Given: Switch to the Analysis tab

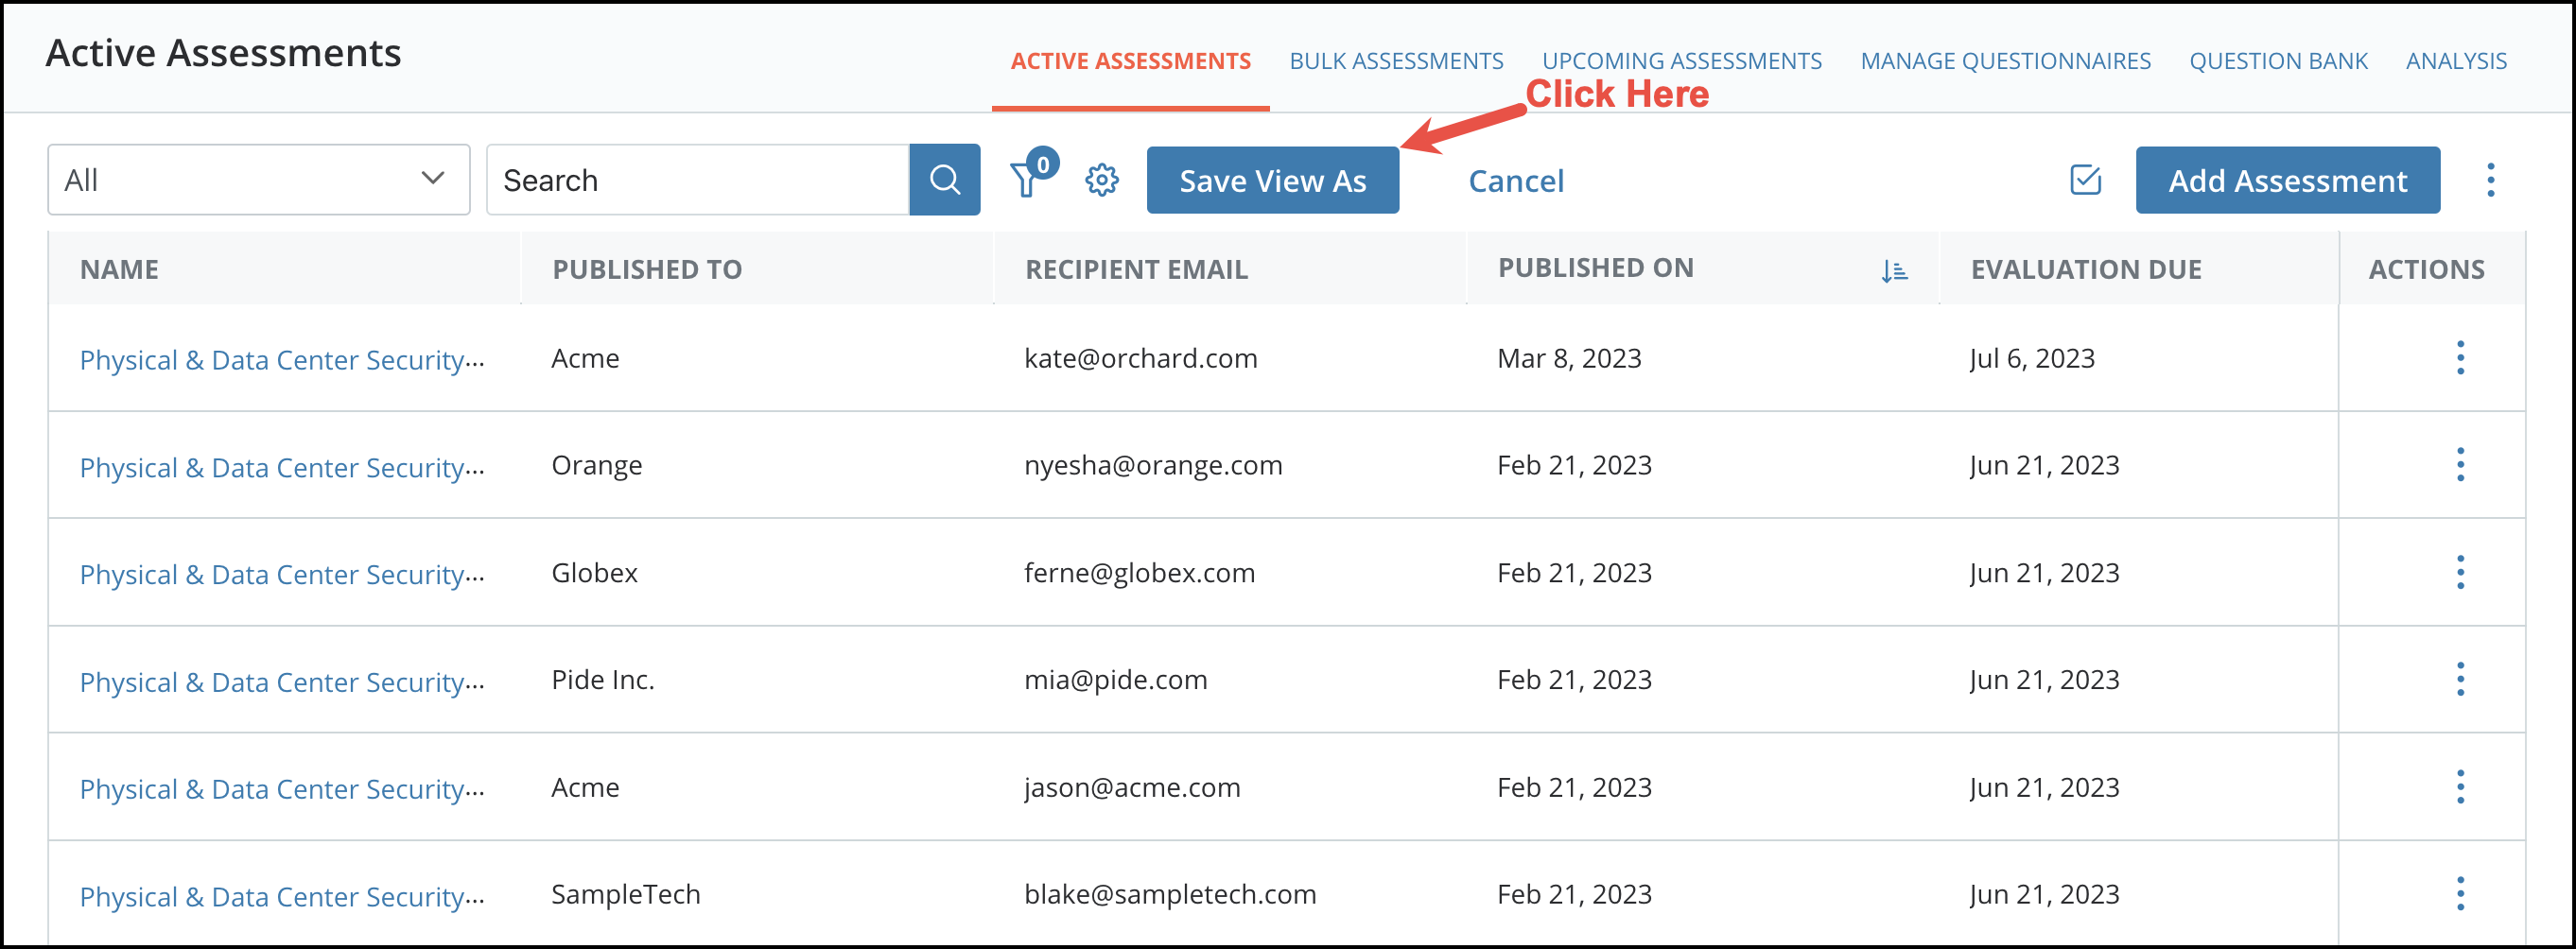Looking at the screenshot, I should pos(2457,60).
